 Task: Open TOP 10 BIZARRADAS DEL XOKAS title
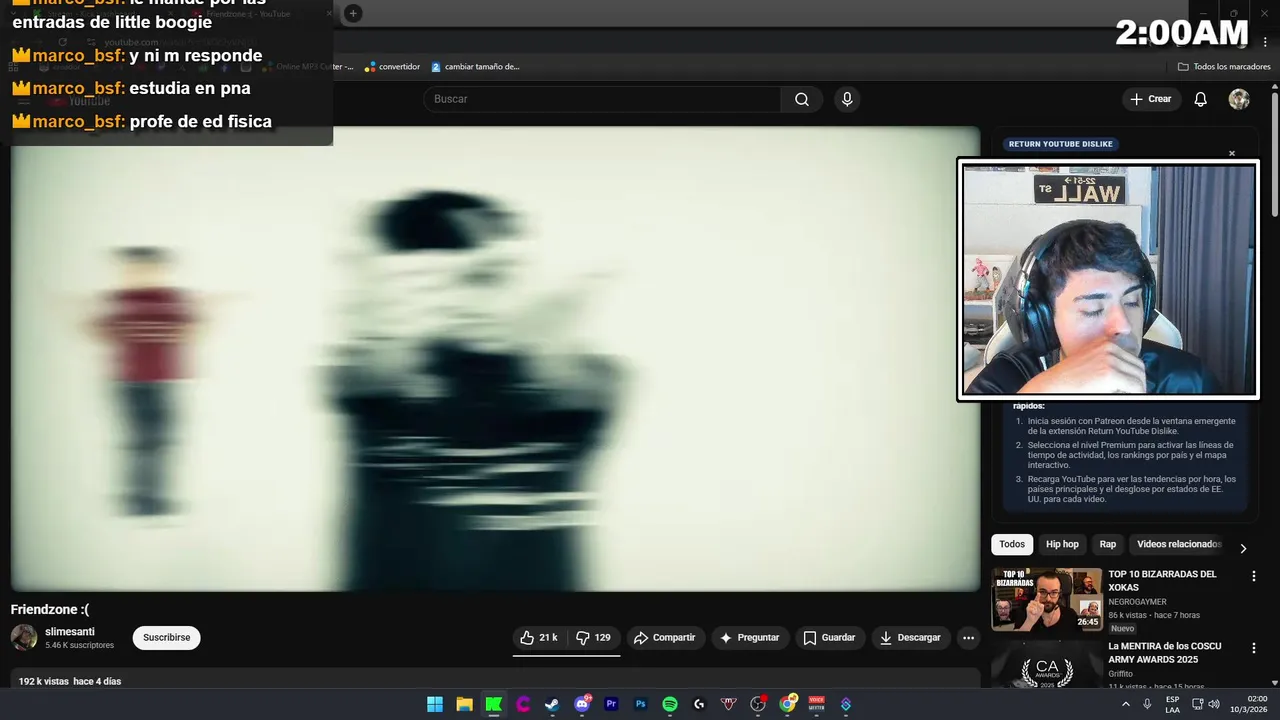[1162, 581]
